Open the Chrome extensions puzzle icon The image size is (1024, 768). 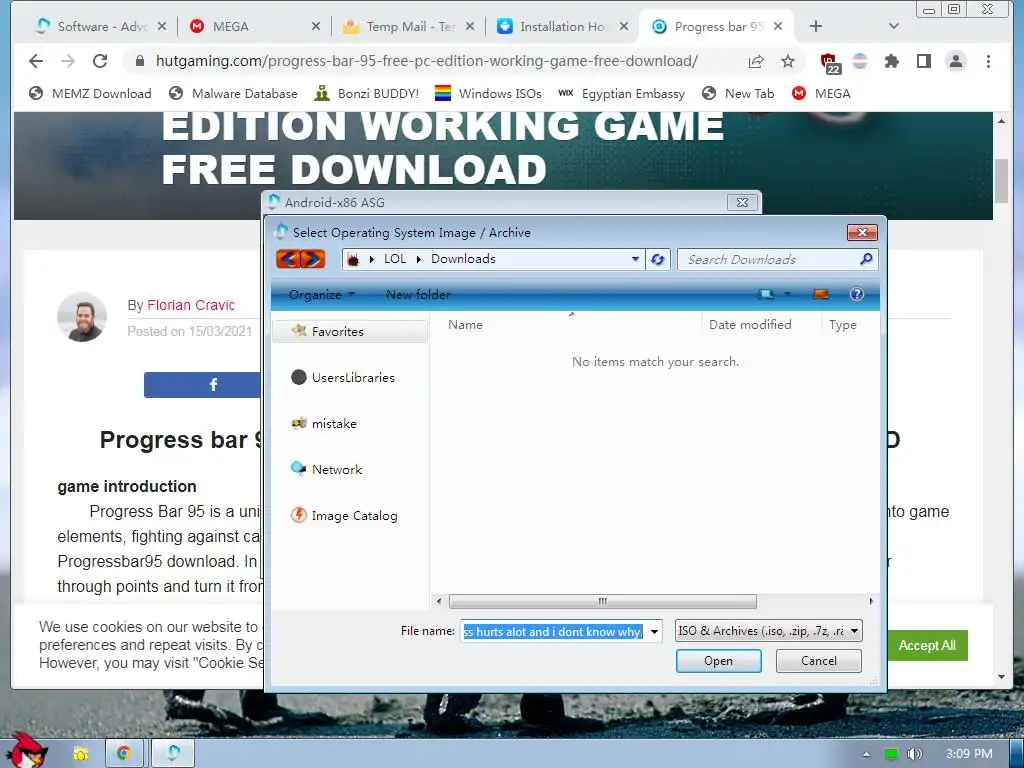click(x=891, y=61)
